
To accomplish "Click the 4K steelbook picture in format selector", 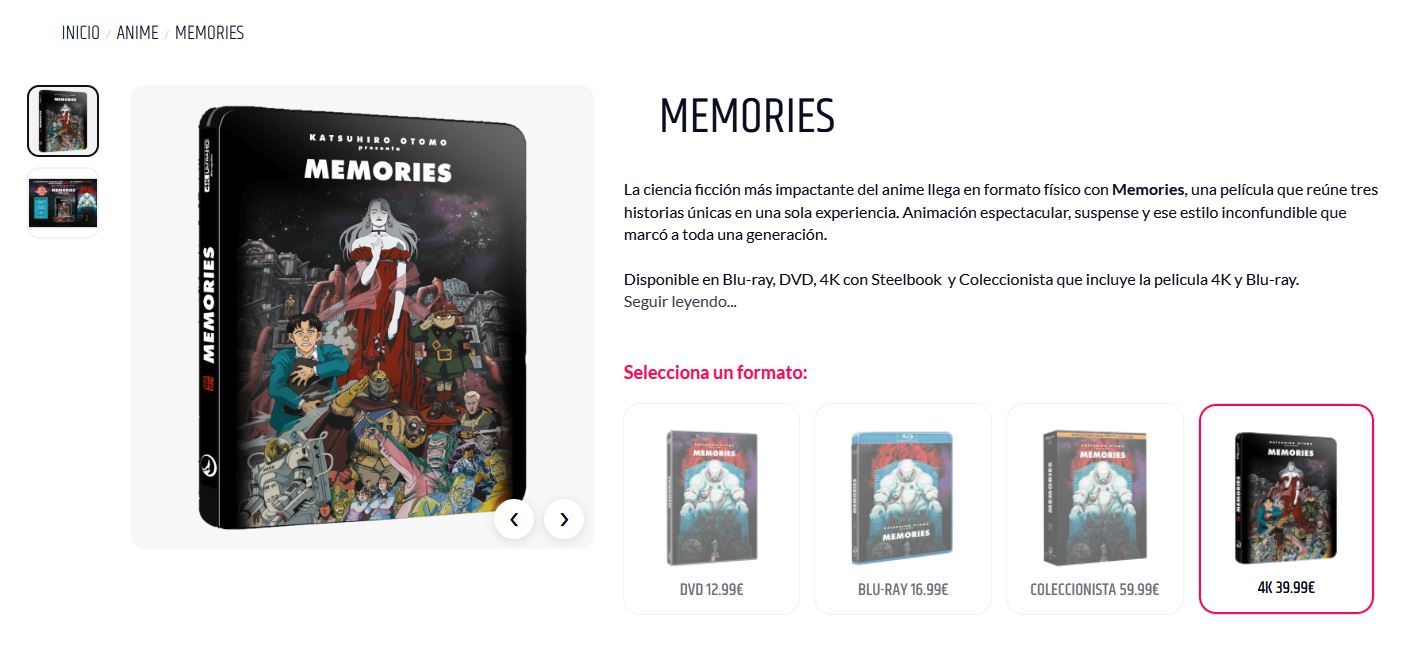I will pyautogui.click(x=1286, y=497).
